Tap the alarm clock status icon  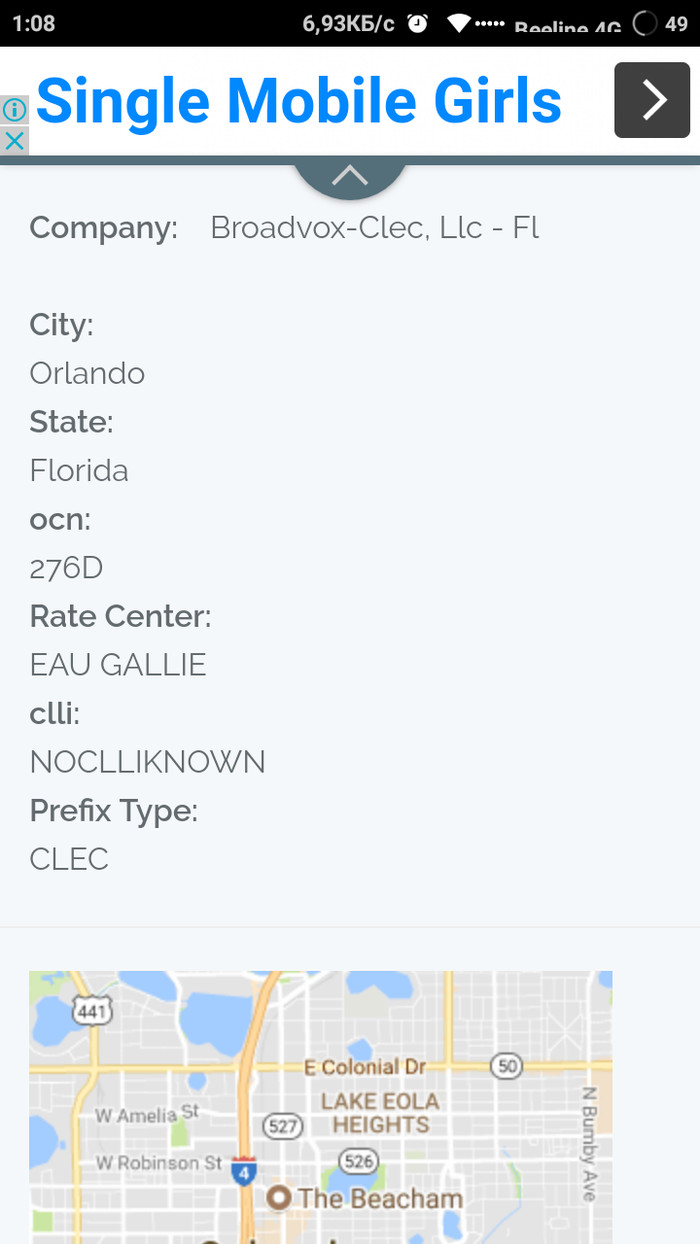(417, 23)
